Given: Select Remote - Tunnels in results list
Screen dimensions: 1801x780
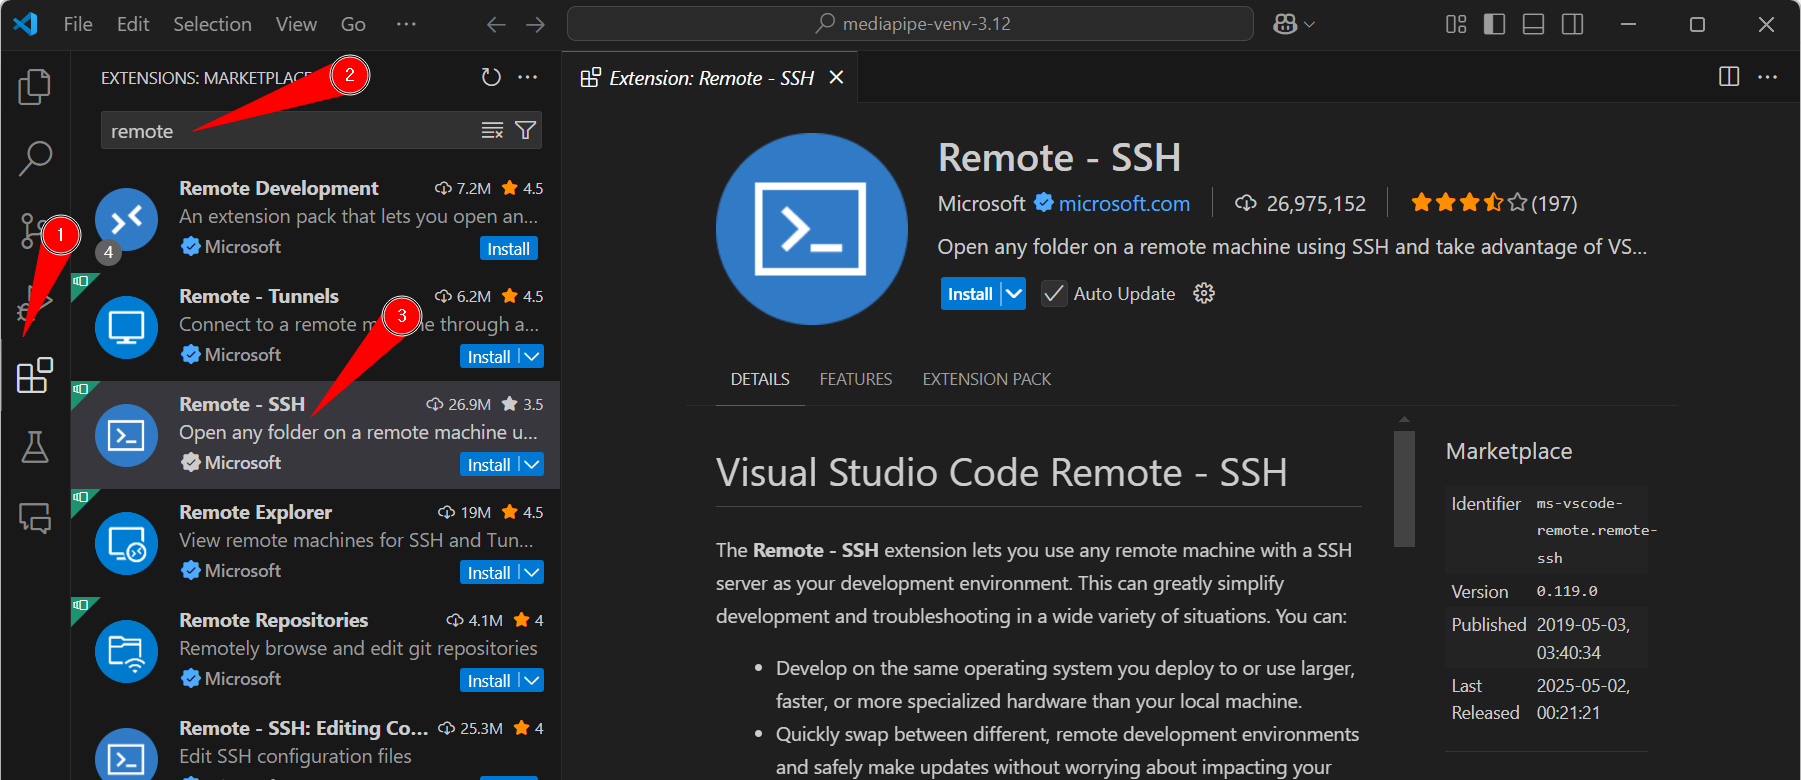Looking at the screenshot, I should 315,325.
